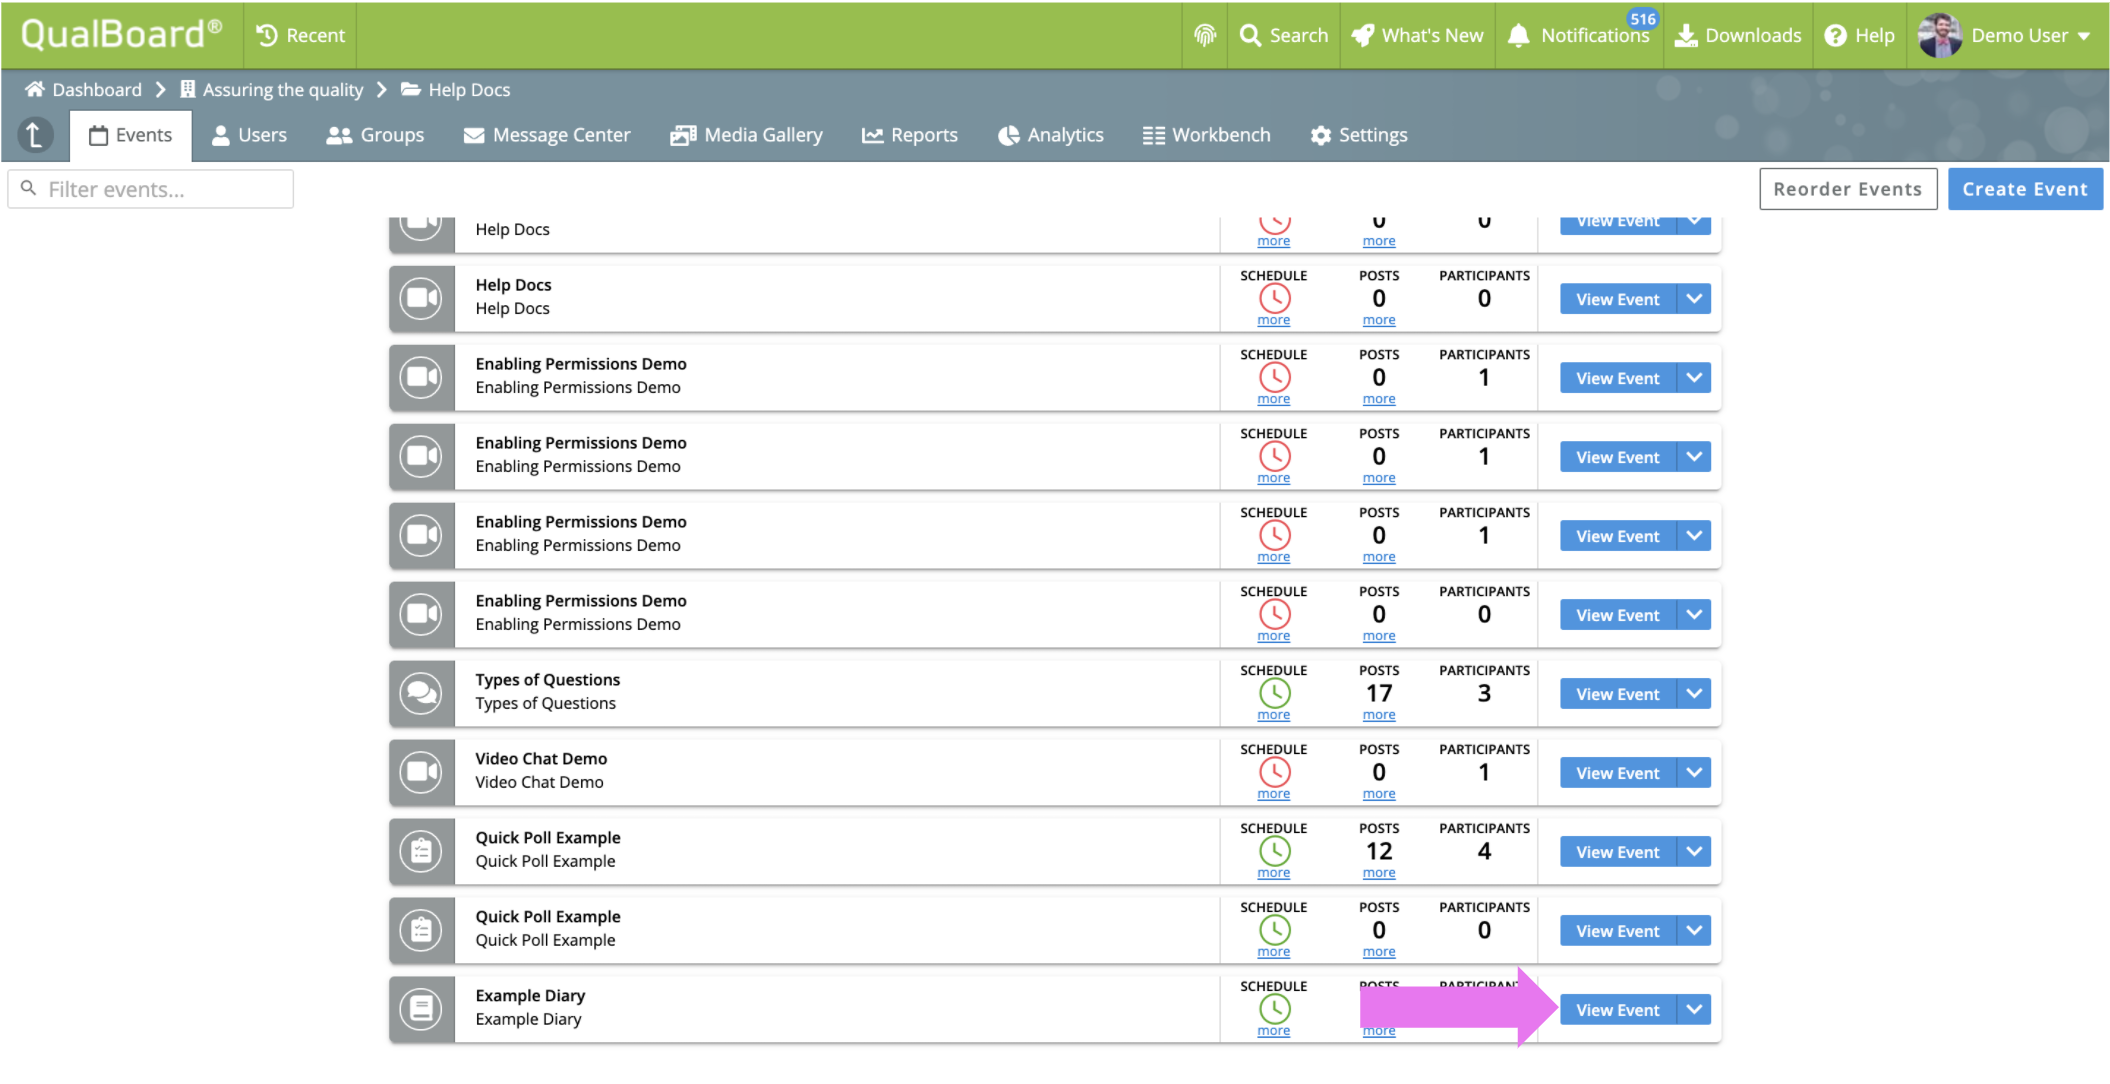2110x1084 pixels.
Task: Expand the View Event dropdown for Video Chat Demo
Action: point(1694,772)
